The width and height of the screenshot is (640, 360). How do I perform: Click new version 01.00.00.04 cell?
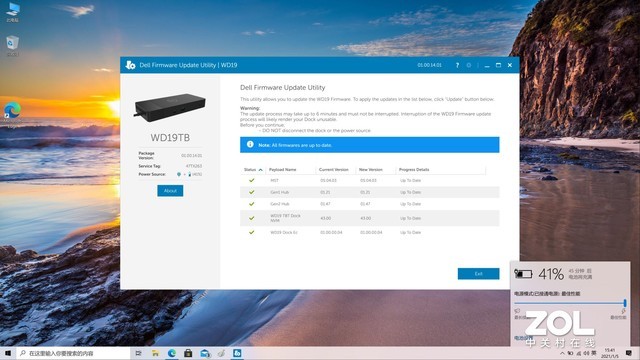[x=371, y=233]
